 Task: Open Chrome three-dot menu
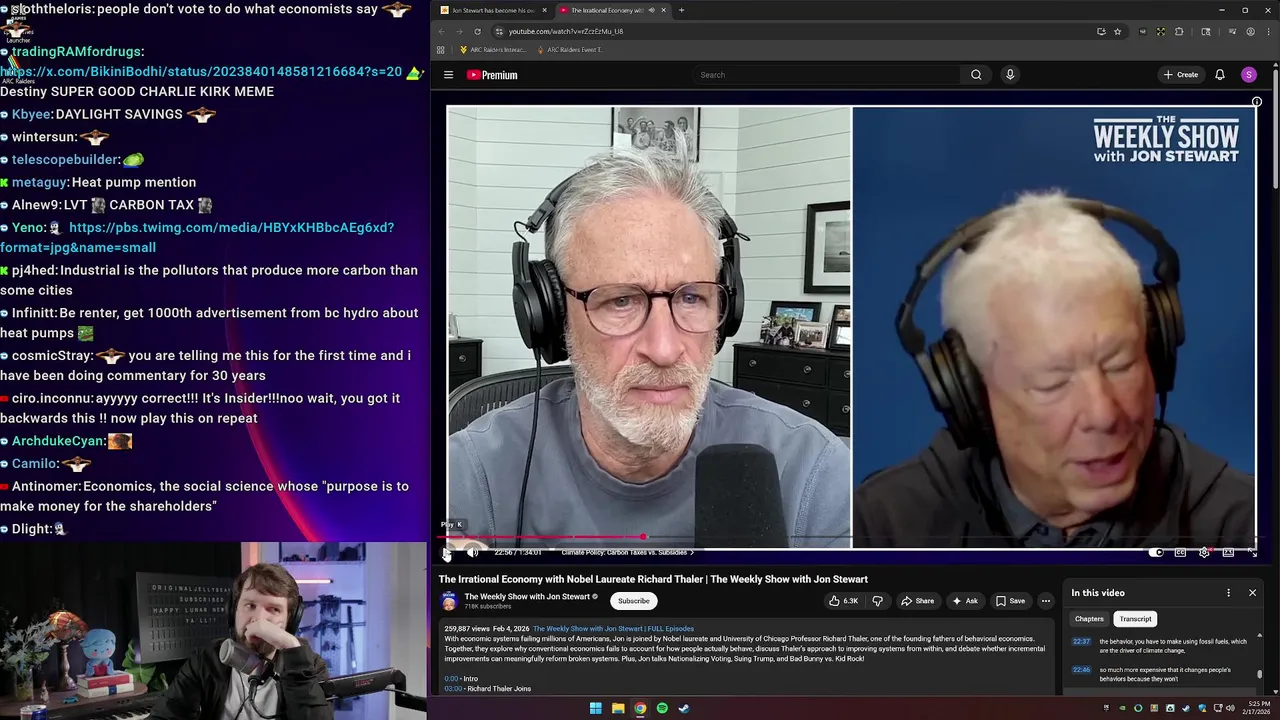pos(1269,31)
